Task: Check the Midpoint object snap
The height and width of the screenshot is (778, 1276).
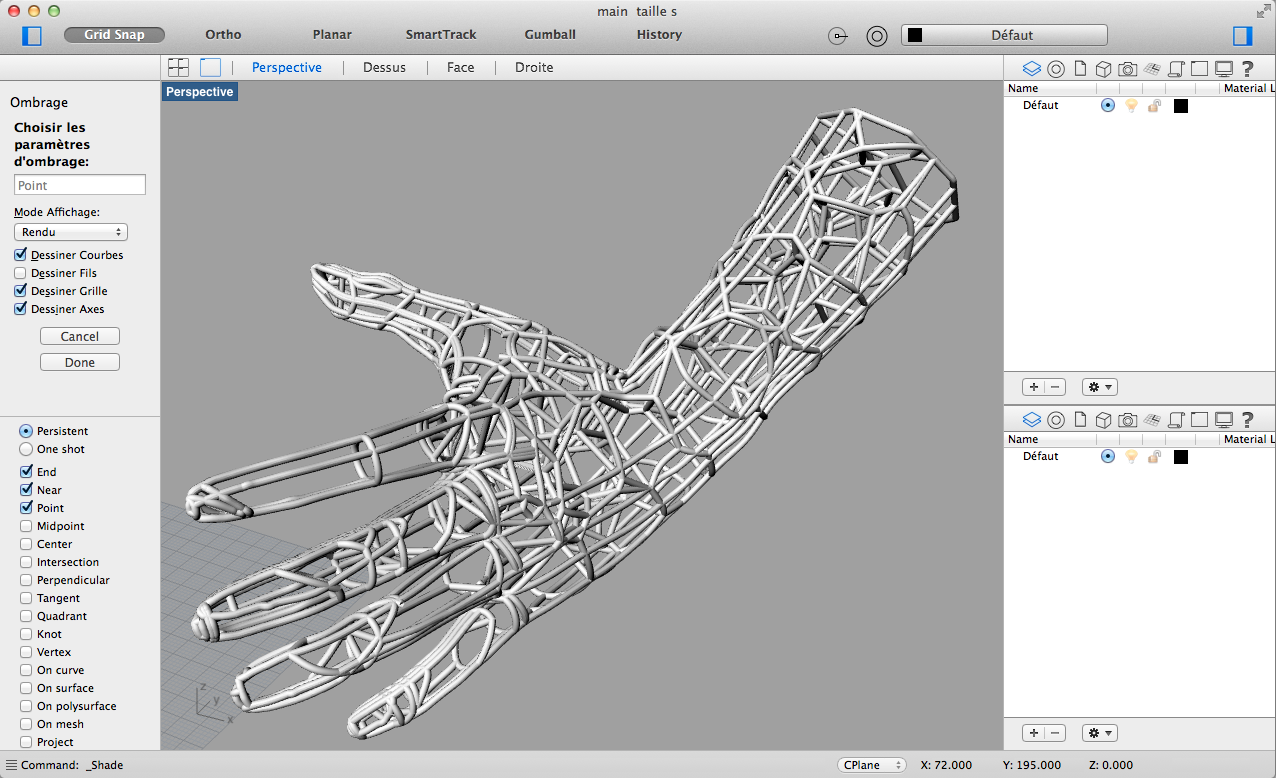Action: coord(26,526)
